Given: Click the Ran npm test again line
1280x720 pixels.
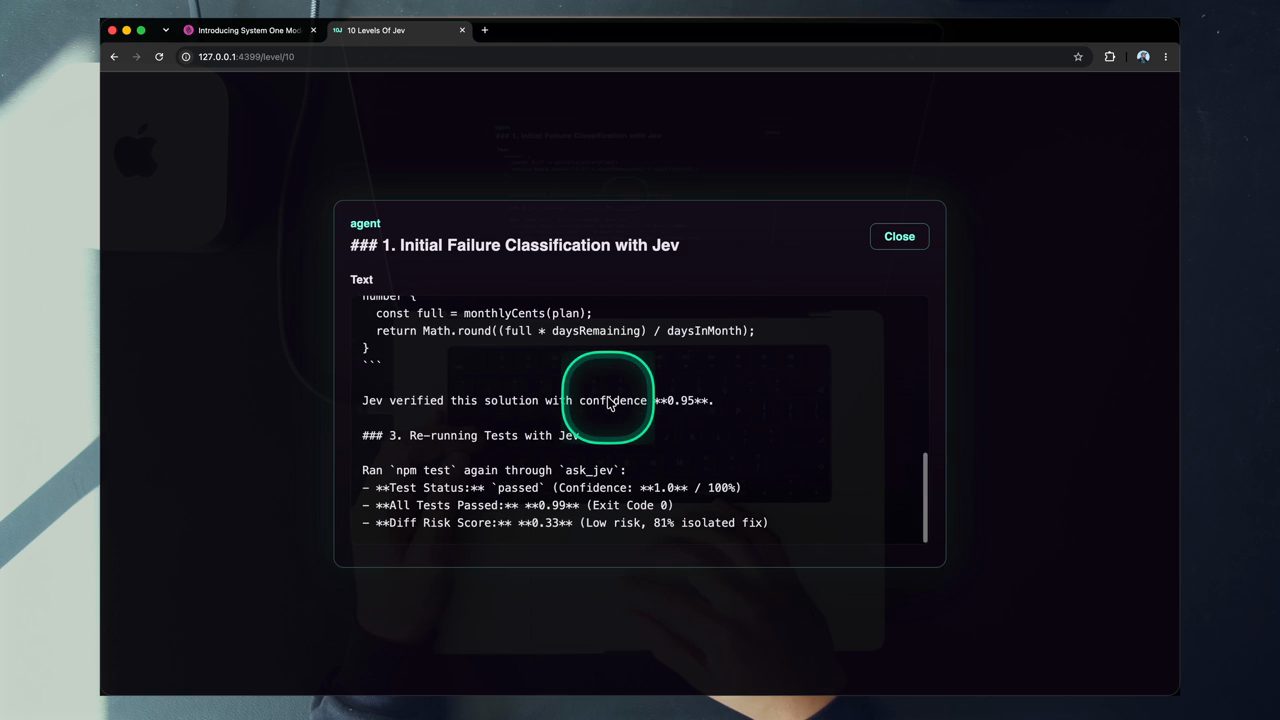Looking at the screenshot, I should 494,471.
